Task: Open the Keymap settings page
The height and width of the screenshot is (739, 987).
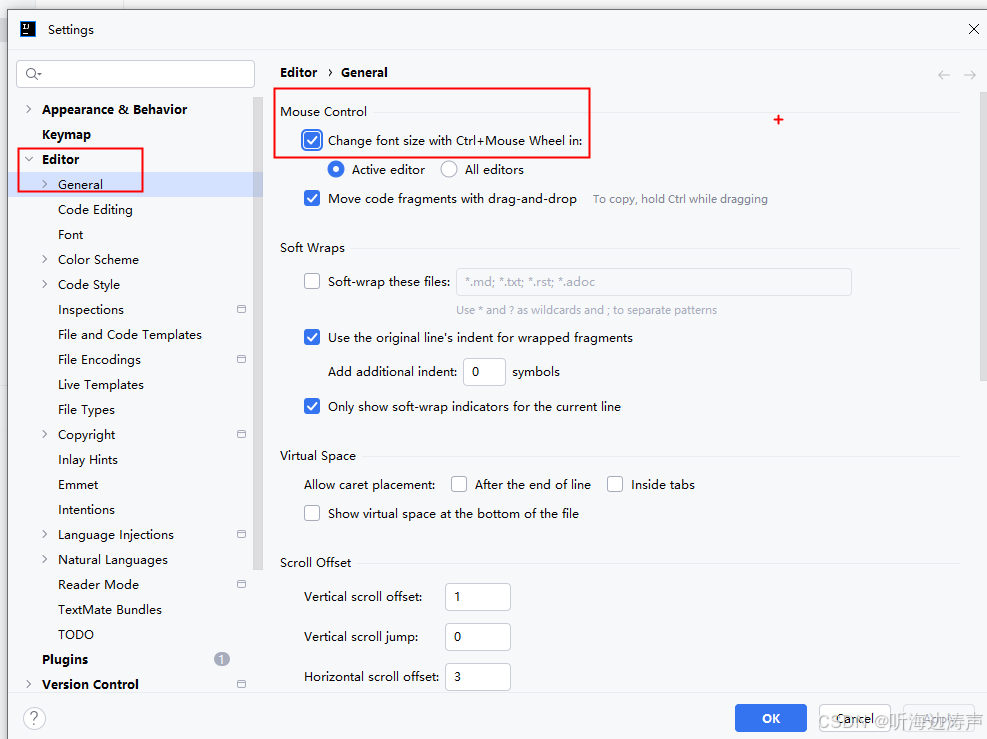Action: click(x=66, y=135)
